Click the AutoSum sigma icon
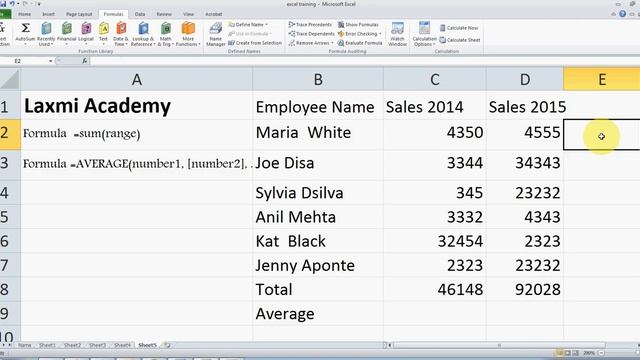Screen dimensions: 640x360 point(25,28)
